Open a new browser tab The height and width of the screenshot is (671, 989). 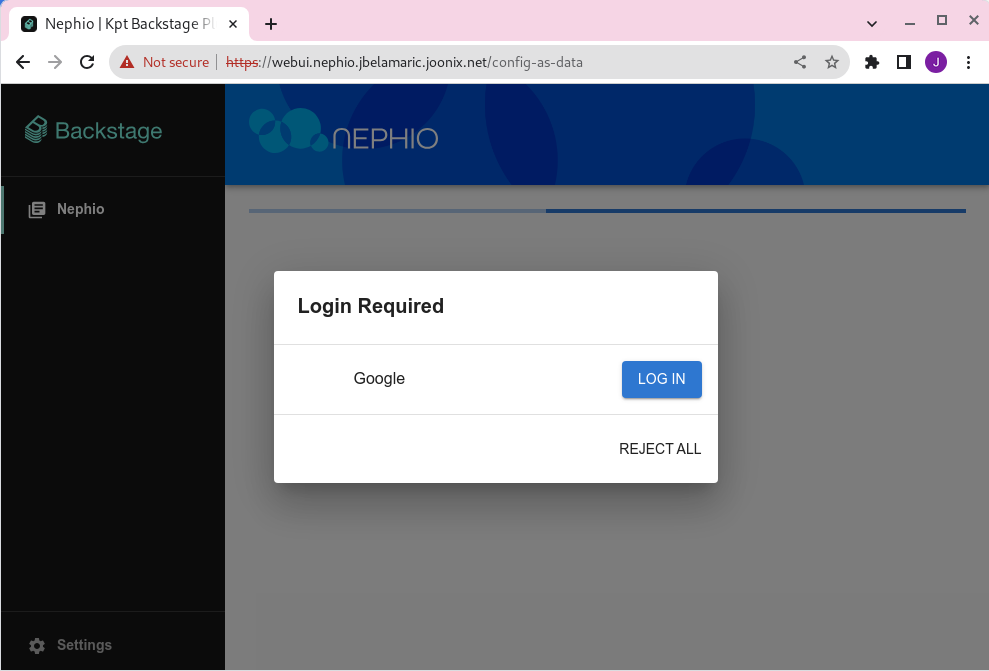pos(270,23)
